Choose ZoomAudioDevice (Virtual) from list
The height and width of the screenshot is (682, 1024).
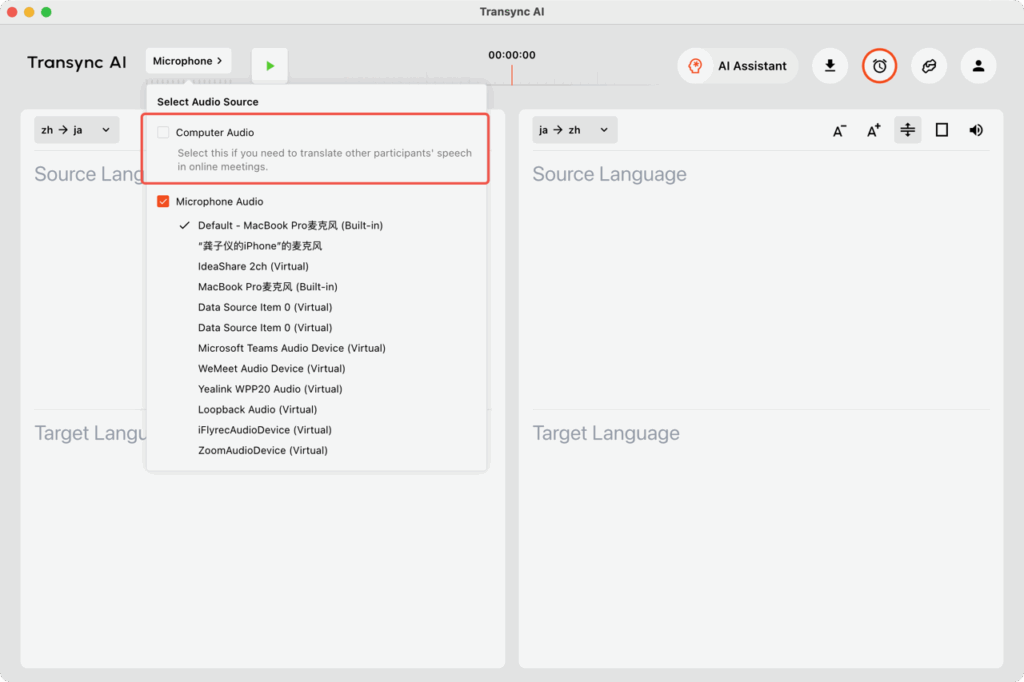coord(262,450)
